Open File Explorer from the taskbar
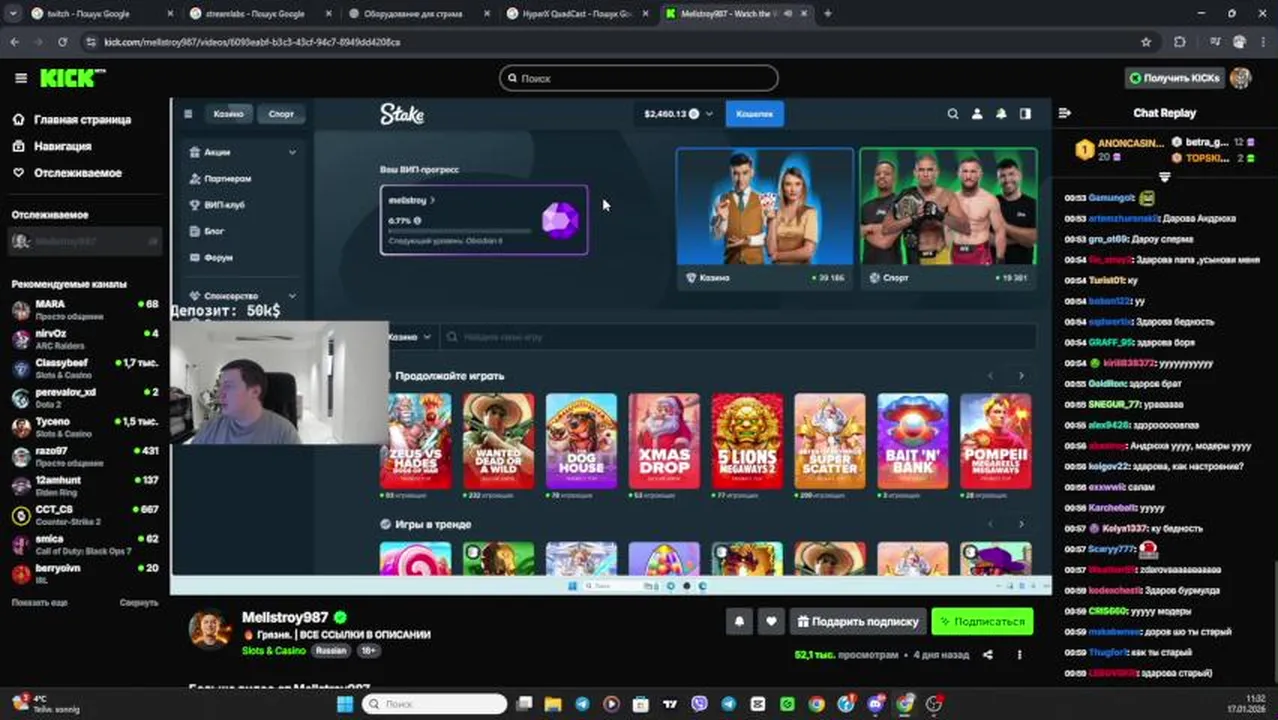Screen dimensions: 1278x720 point(553,704)
